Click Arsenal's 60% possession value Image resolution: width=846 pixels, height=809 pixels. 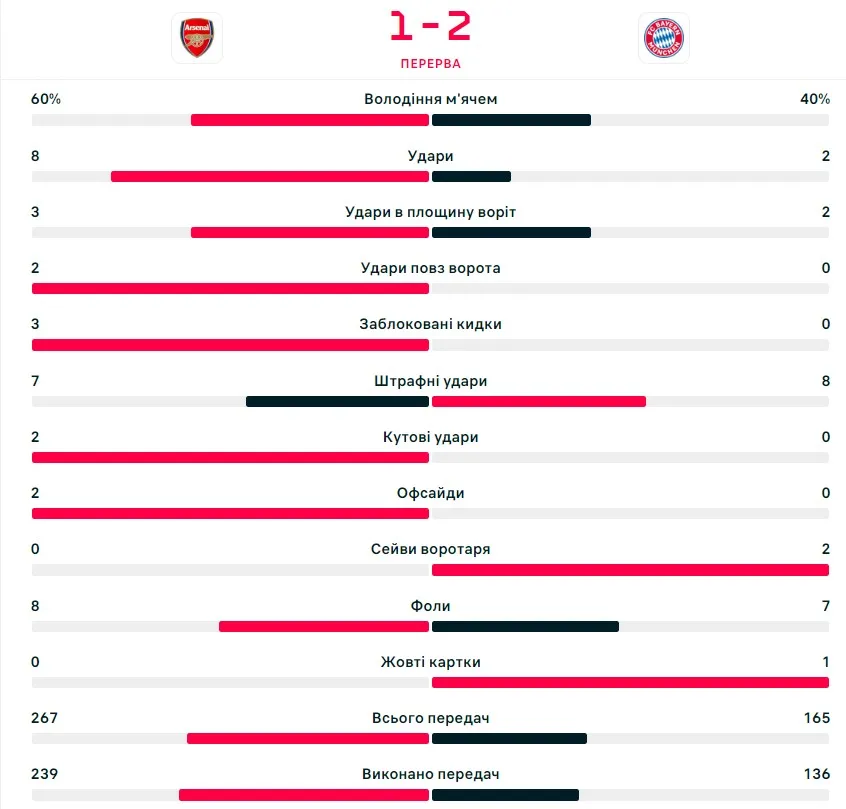coord(46,99)
